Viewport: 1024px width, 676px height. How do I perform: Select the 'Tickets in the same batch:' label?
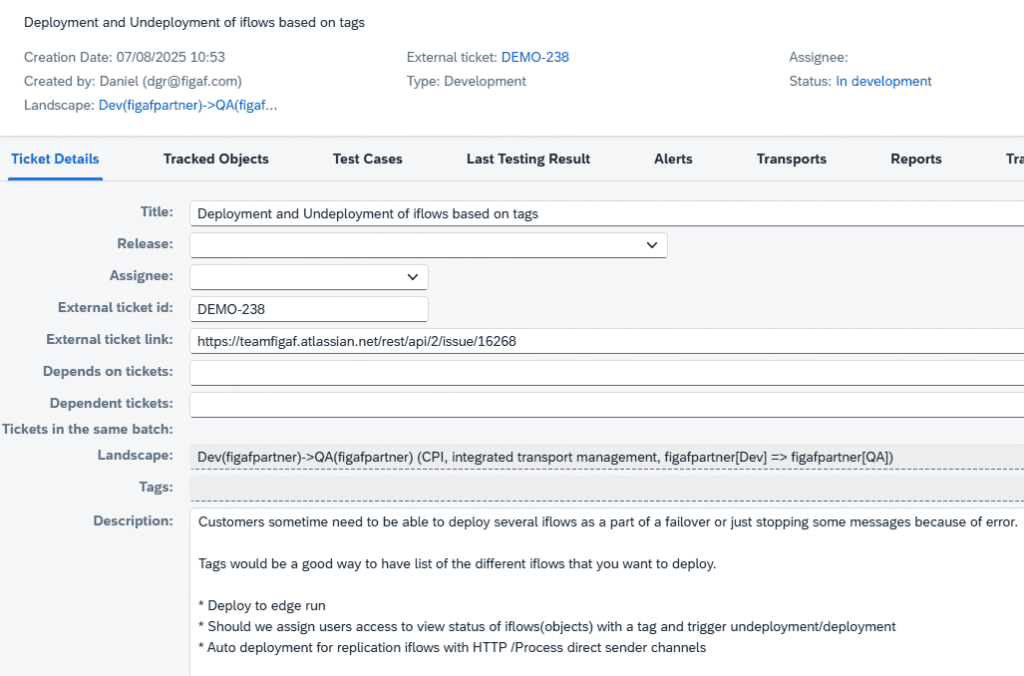point(88,429)
